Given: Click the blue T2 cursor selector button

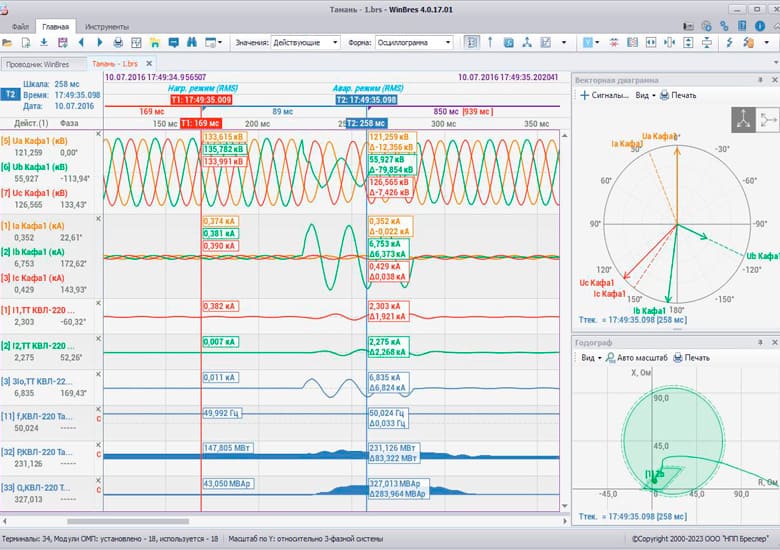Looking at the screenshot, I should (10, 94).
